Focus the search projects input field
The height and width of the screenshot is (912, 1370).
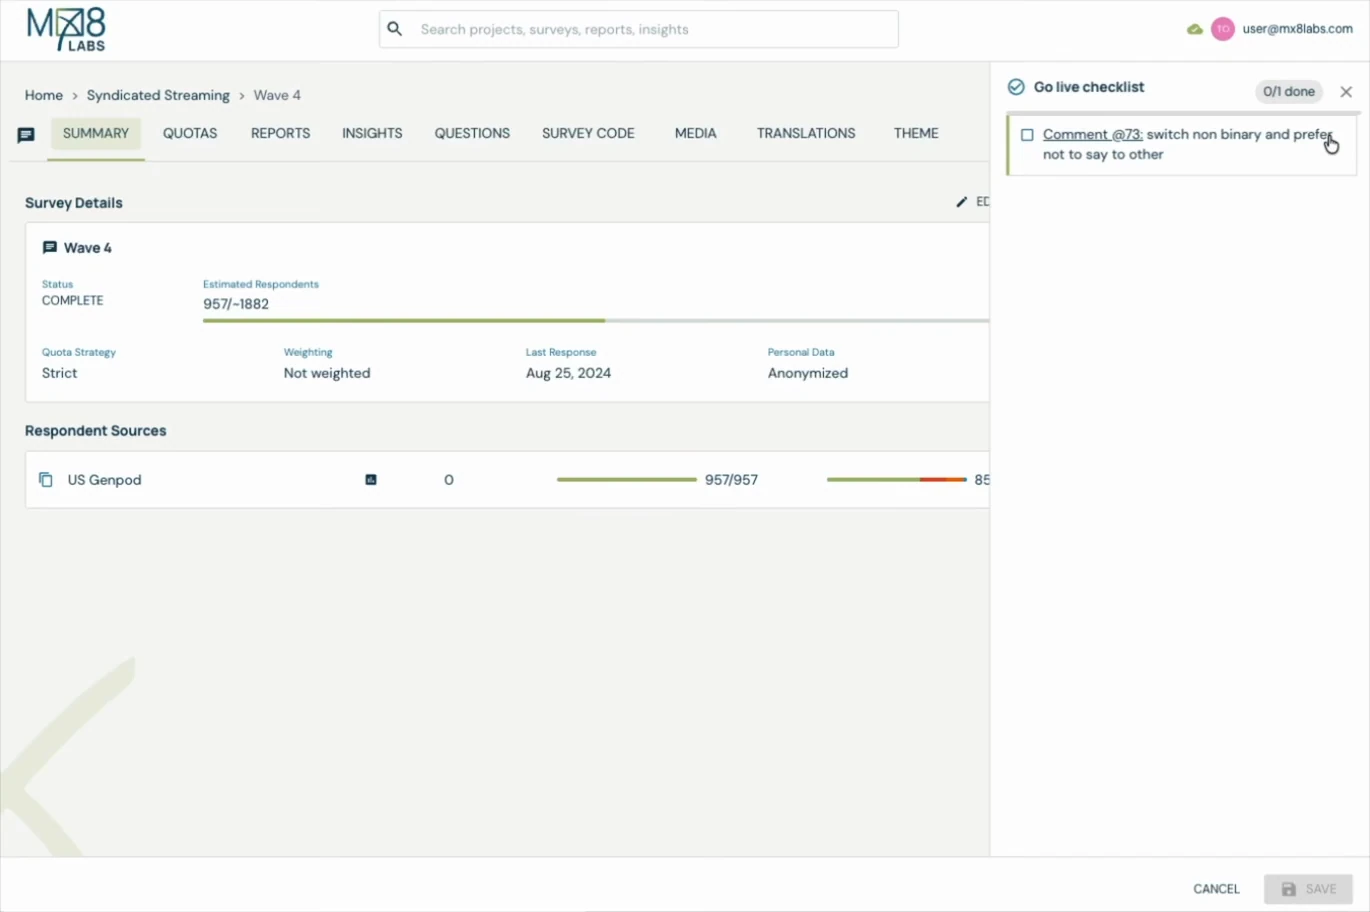639,29
